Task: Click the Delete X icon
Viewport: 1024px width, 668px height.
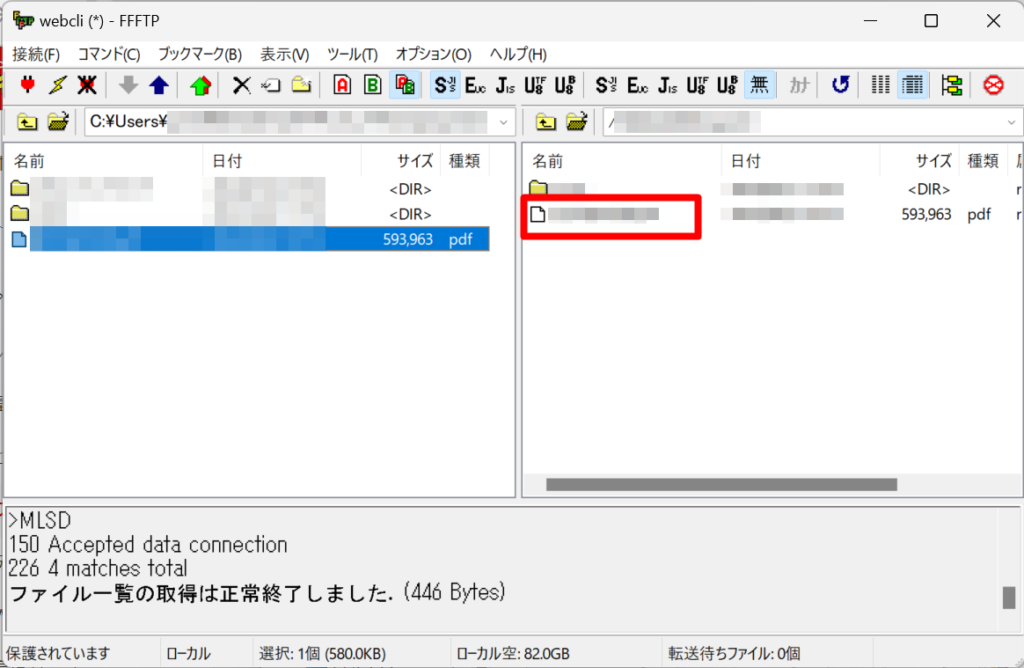Action: click(242, 85)
